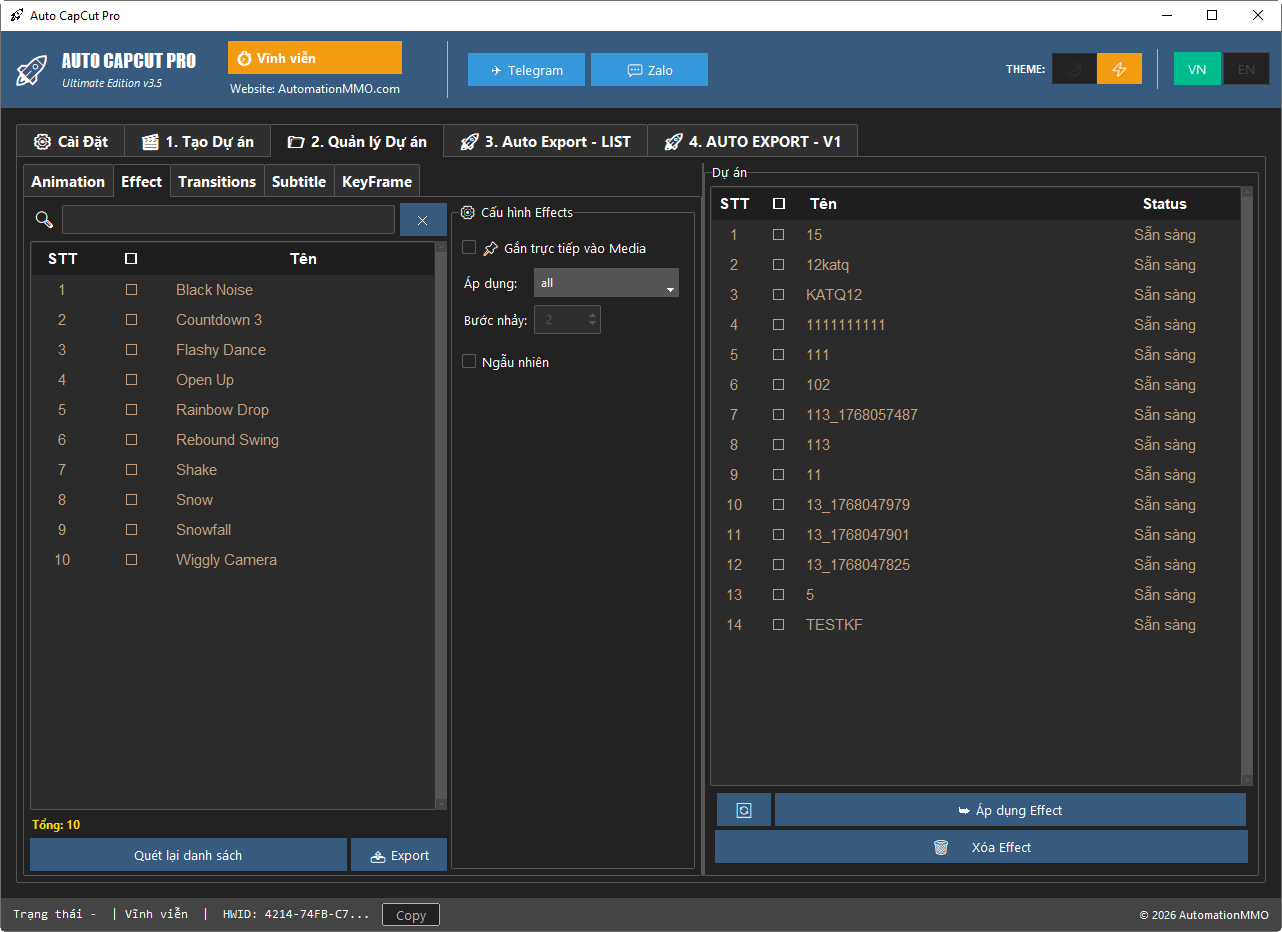Switch to the KeyFrame sub-tab
The image size is (1282, 932).
pyautogui.click(x=377, y=181)
